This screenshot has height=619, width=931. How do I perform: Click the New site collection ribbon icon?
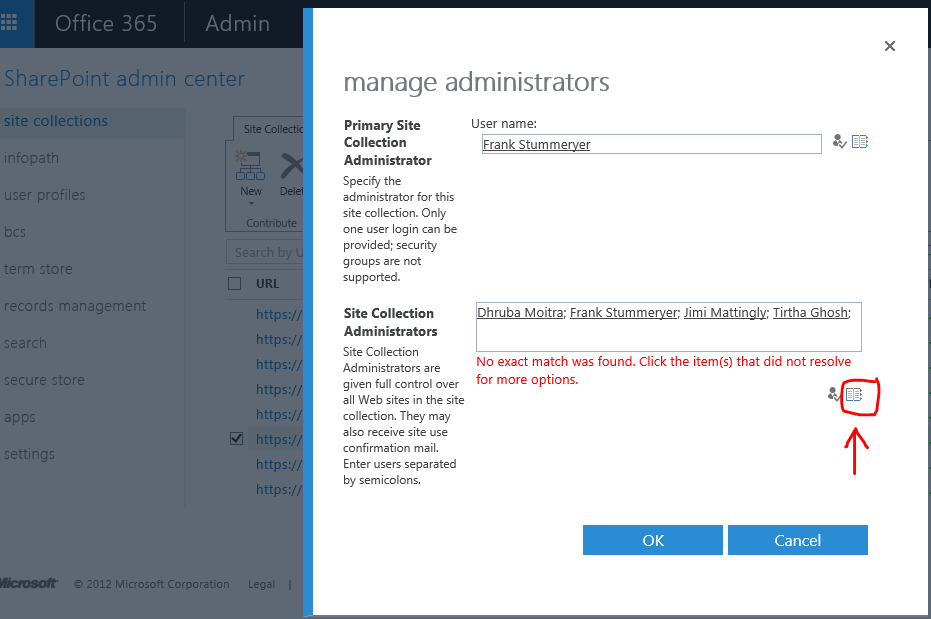[x=251, y=166]
